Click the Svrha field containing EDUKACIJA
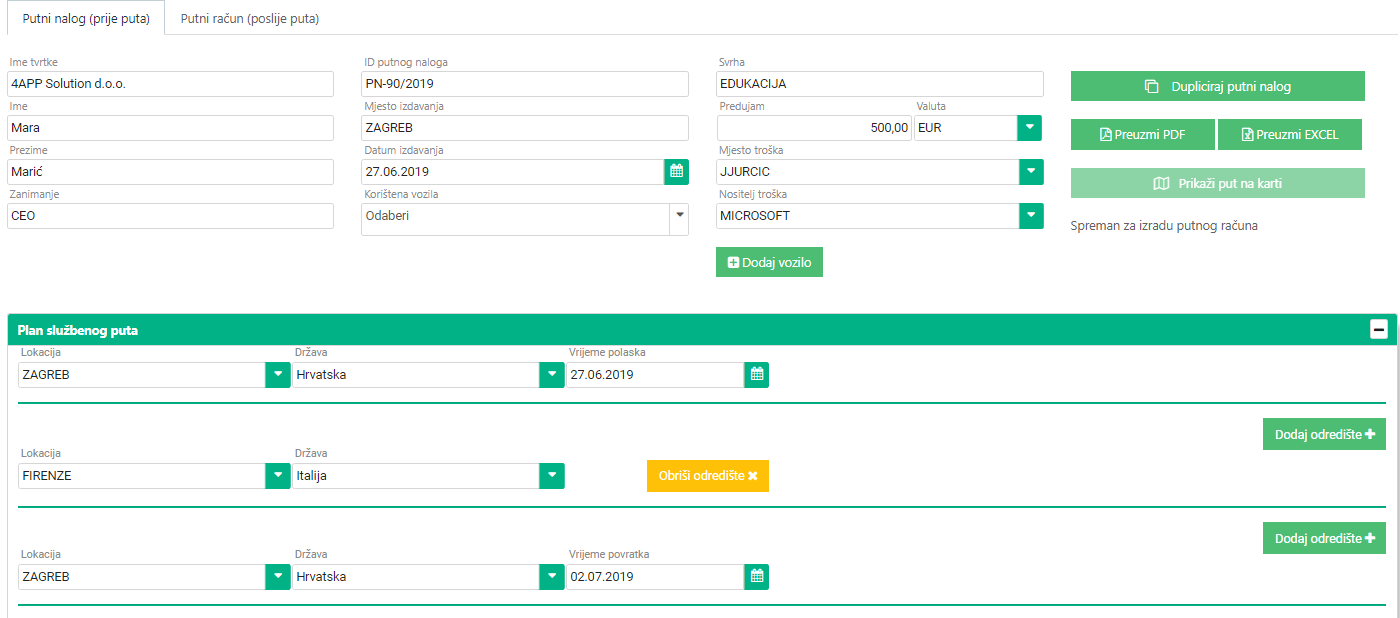The width and height of the screenshot is (1400, 618). coord(880,84)
